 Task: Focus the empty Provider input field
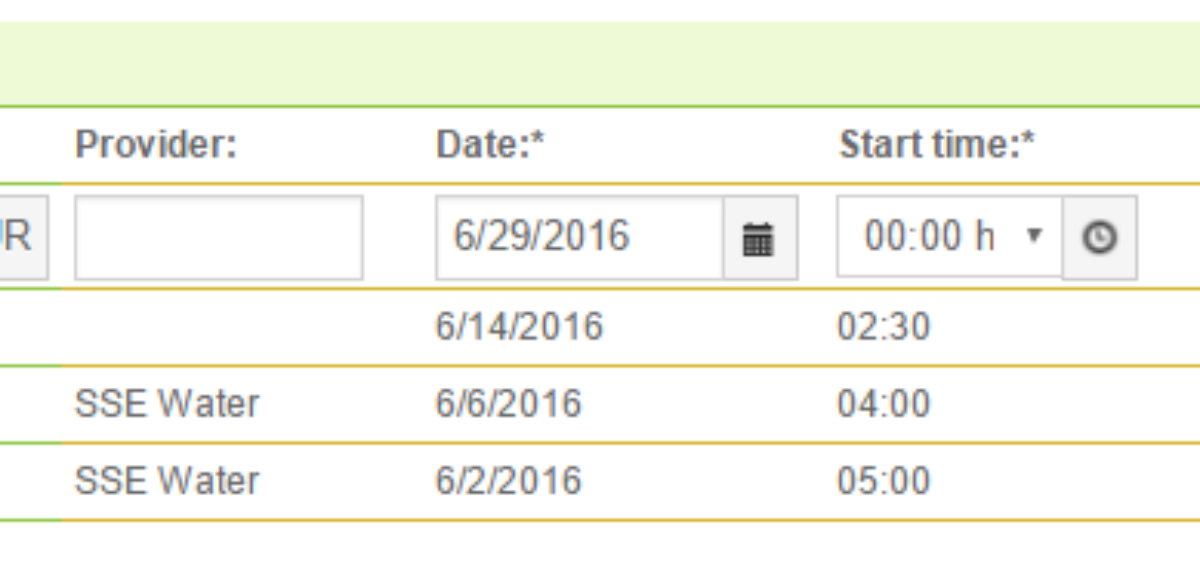pyautogui.click(x=219, y=237)
